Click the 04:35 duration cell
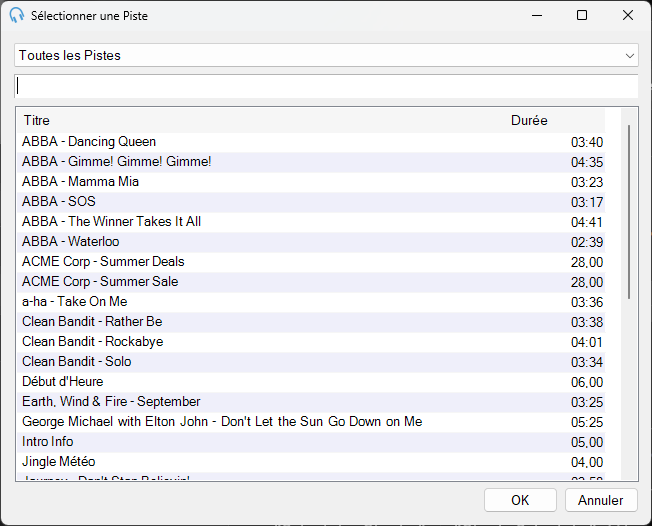Viewport: 652px width, 526px height. point(587,163)
